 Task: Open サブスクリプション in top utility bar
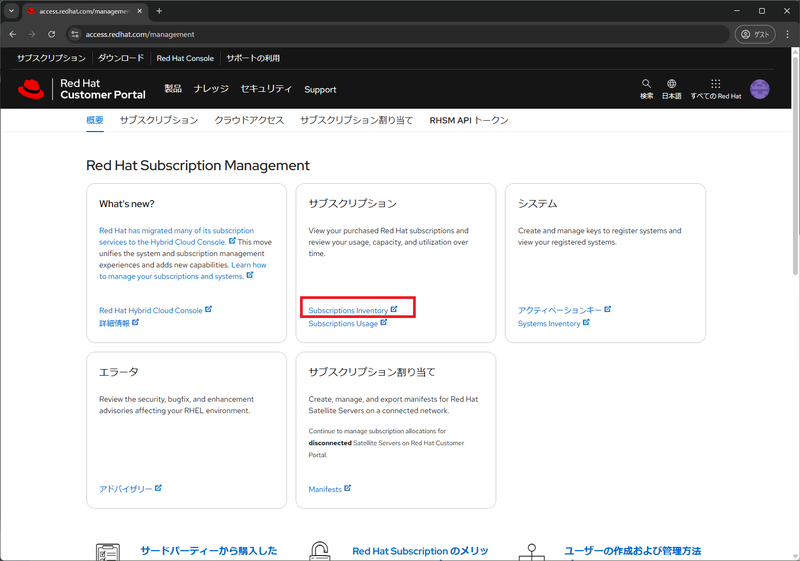tap(51, 58)
